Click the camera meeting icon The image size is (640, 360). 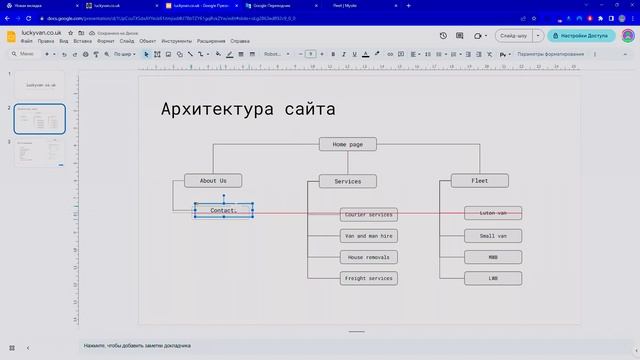[478, 36]
